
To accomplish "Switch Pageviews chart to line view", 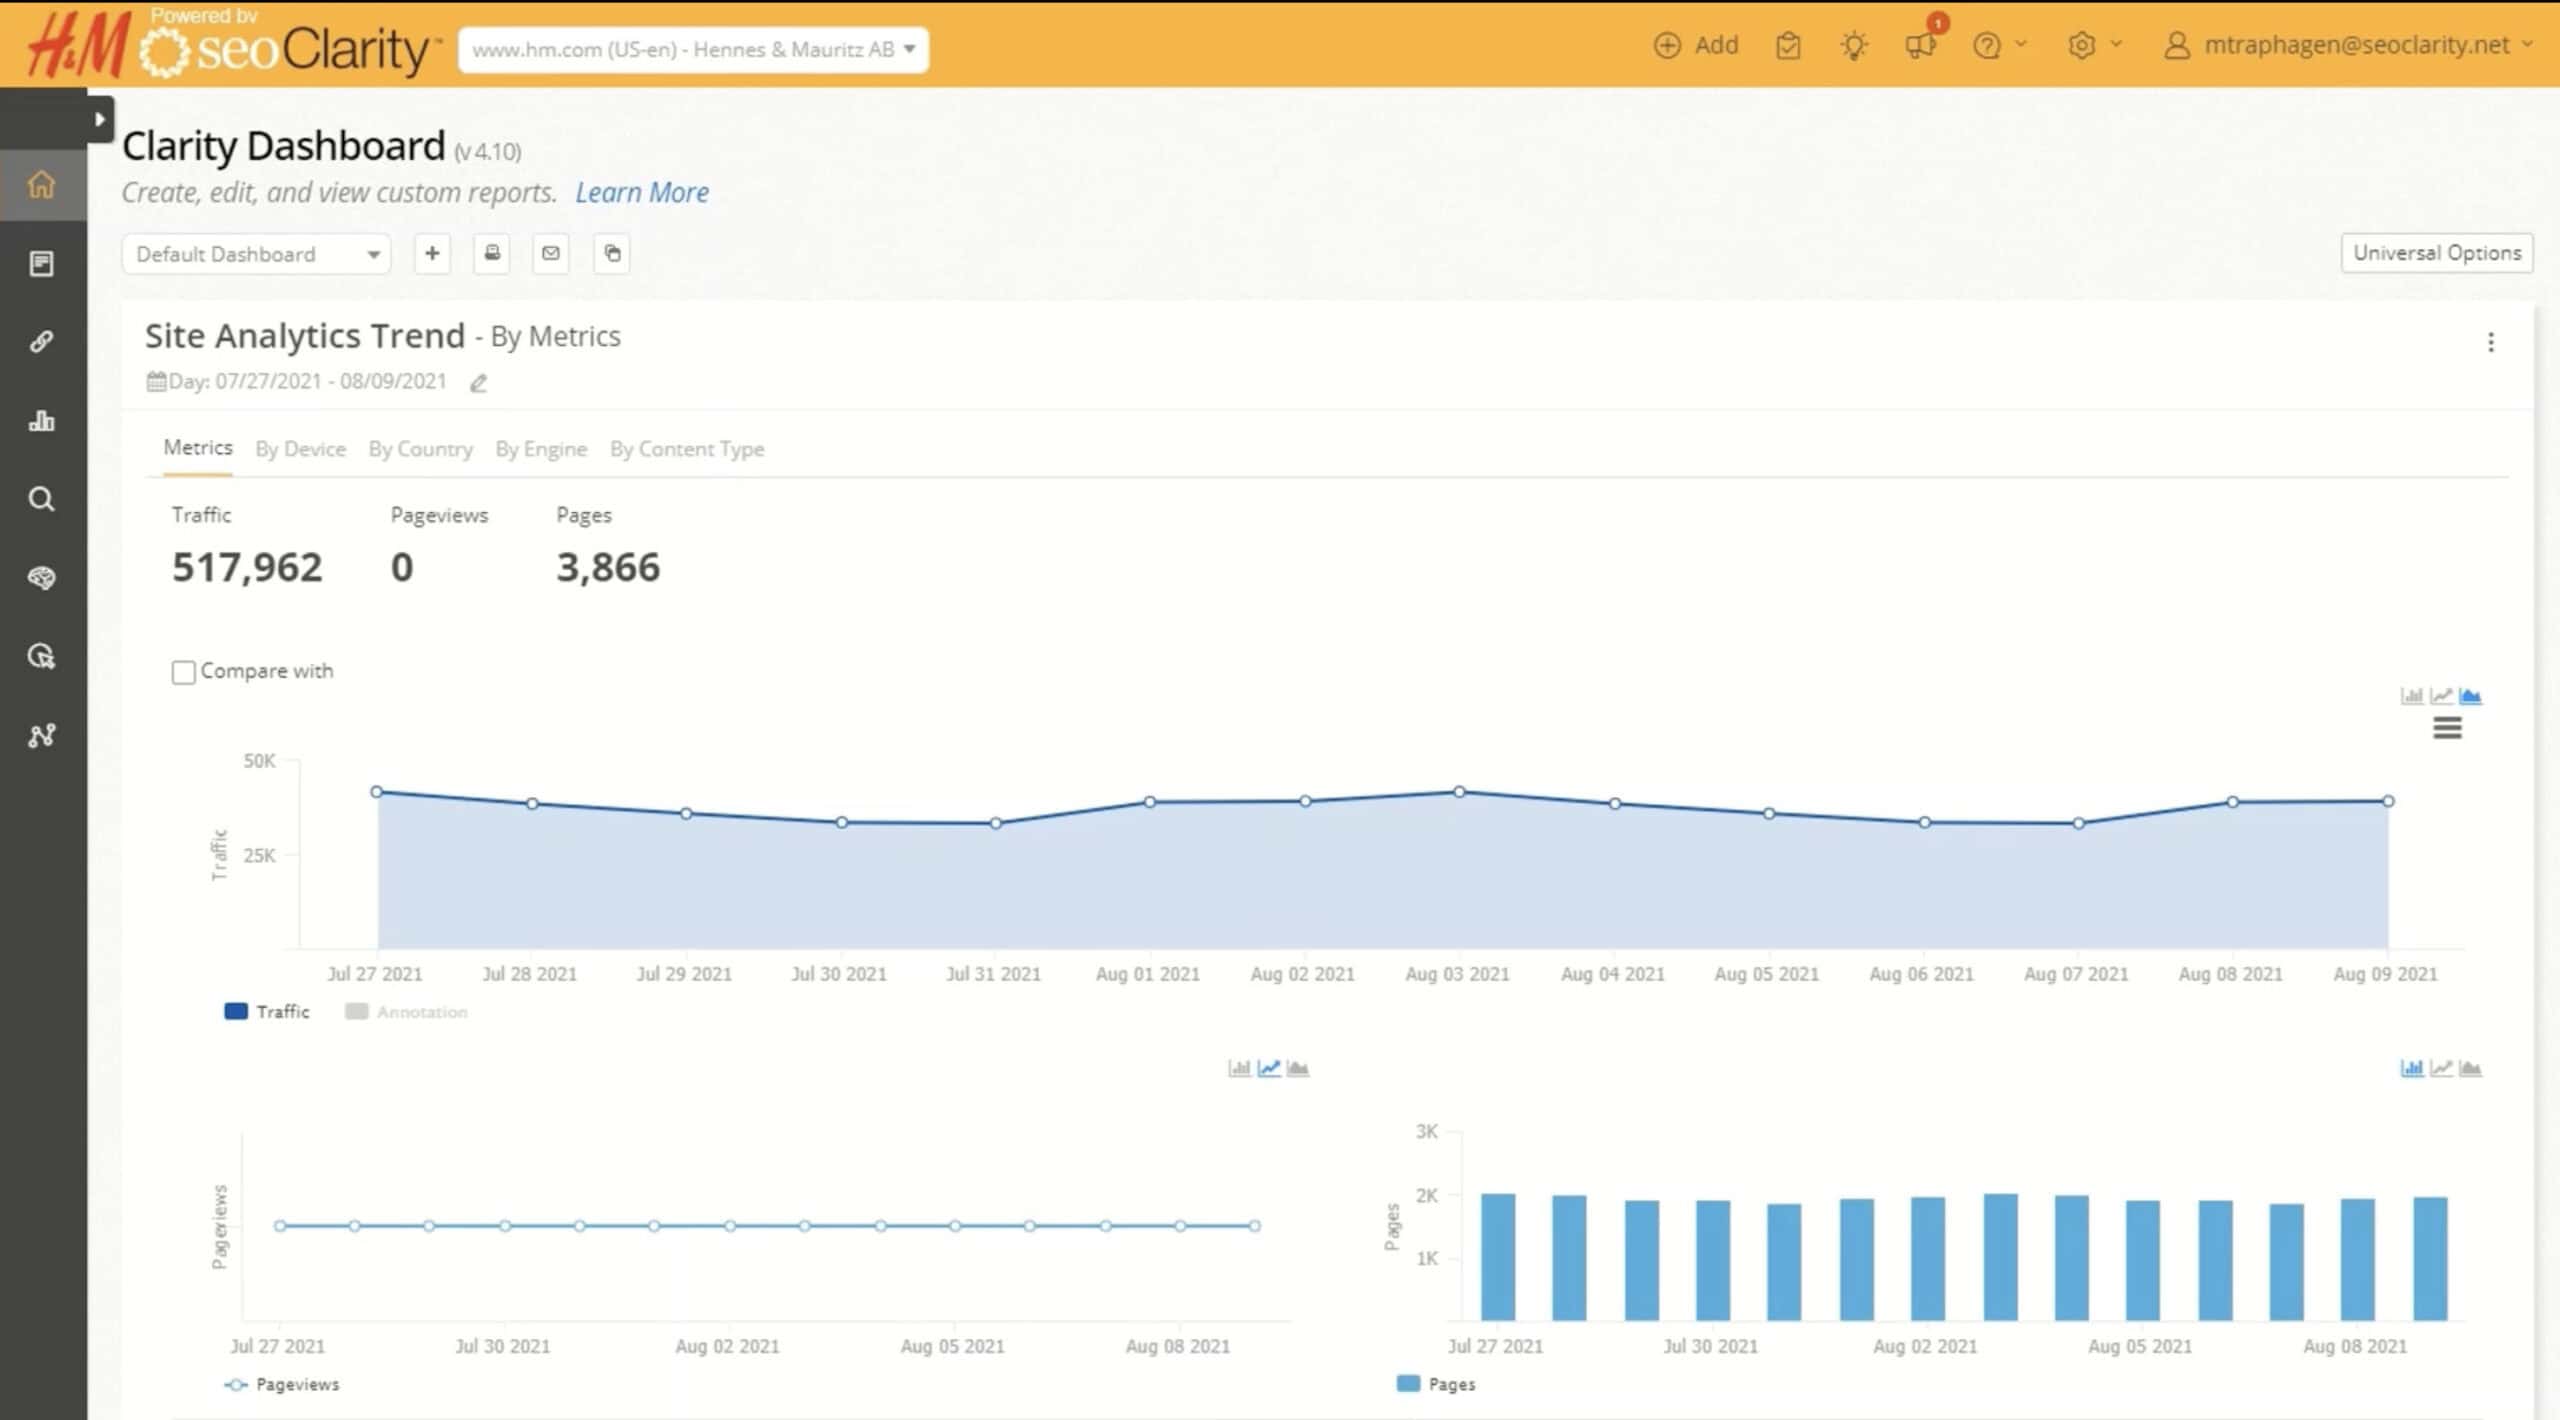I will coord(1269,1068).
